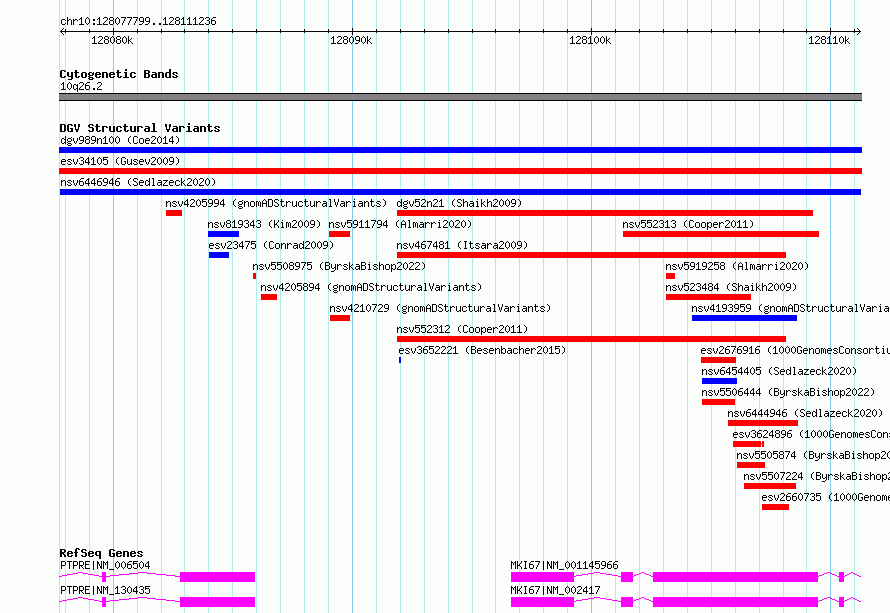Open the nsv523484 (Shaikh2009) label

(731, 287)
